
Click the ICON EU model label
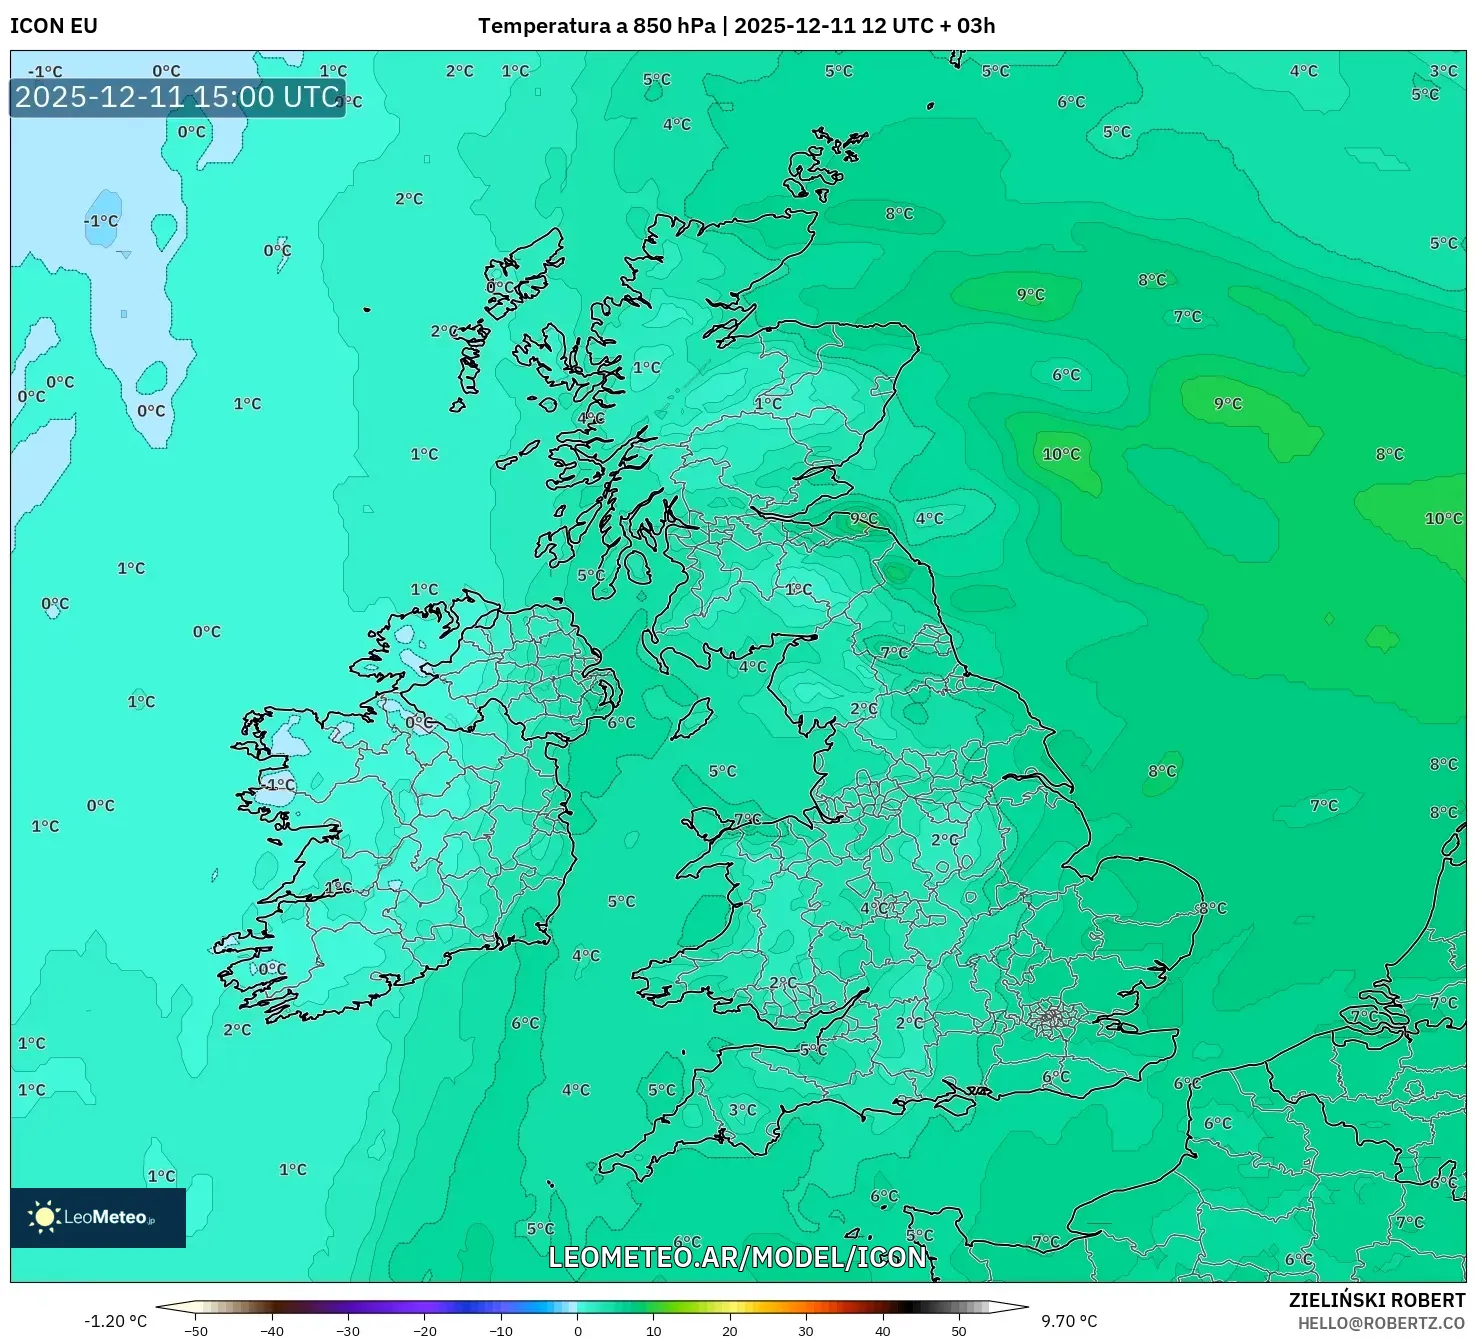point(52,27)
